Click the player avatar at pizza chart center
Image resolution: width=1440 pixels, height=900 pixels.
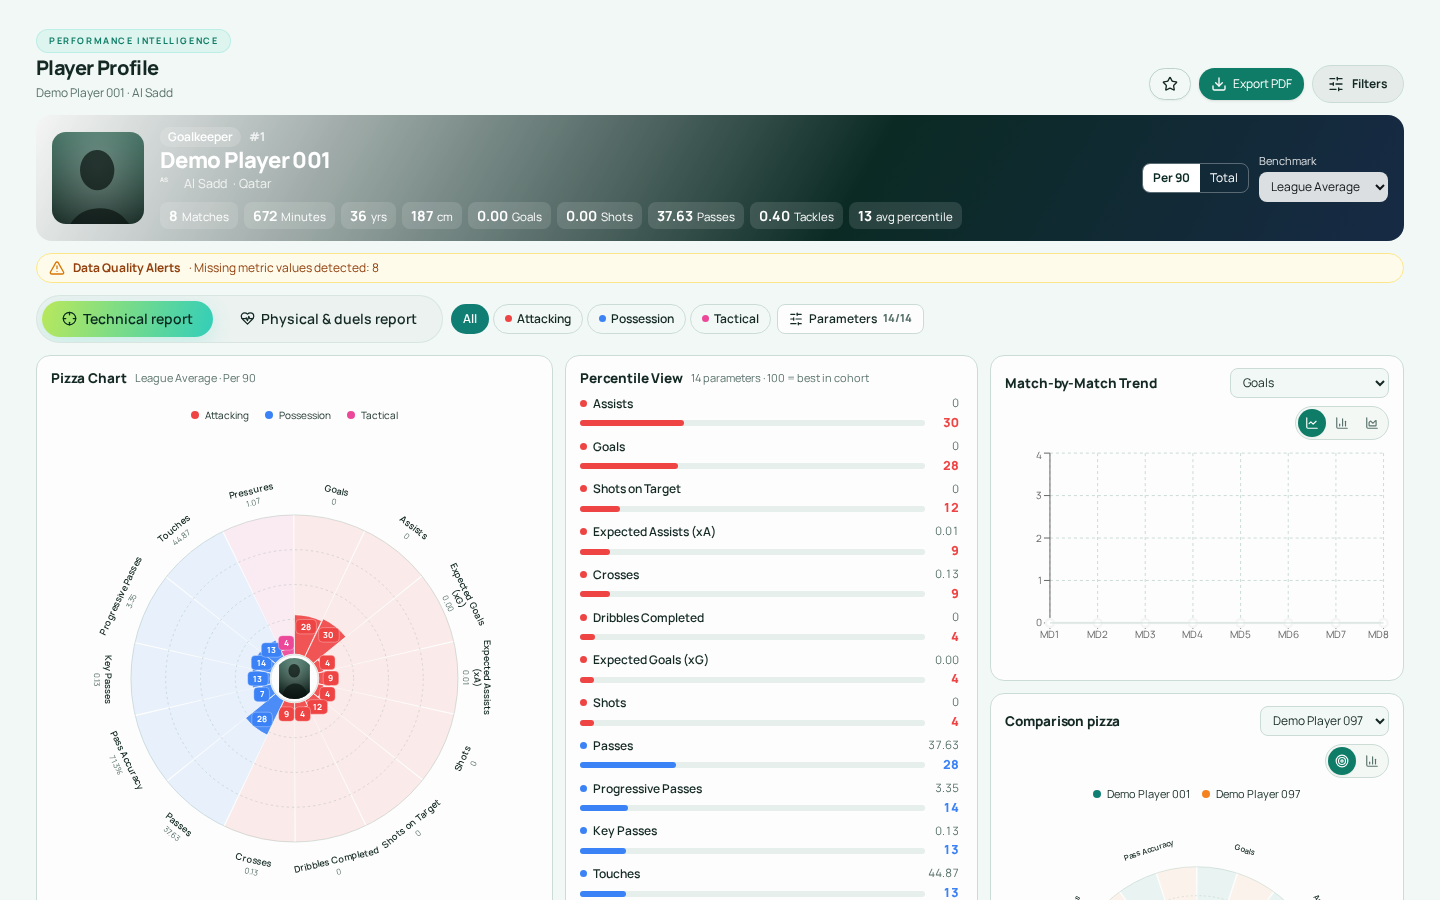click(x=294, y=679)
